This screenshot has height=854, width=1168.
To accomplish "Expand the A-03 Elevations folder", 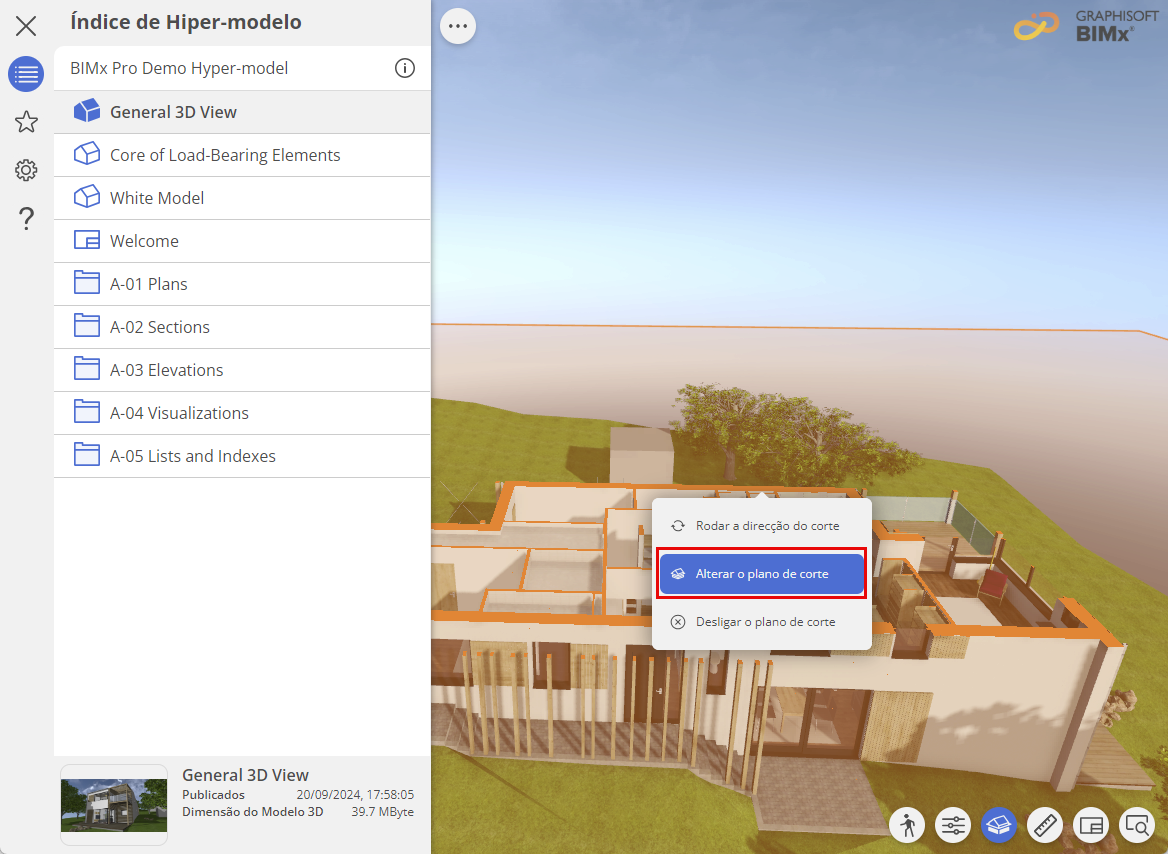I will coord(242,370).
